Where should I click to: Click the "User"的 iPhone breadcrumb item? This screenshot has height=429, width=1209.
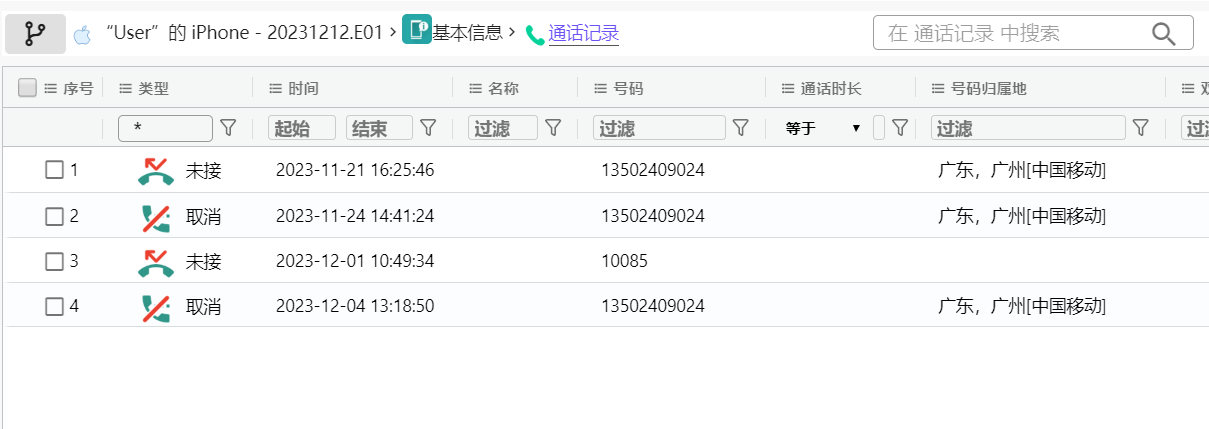pos(244,33)
